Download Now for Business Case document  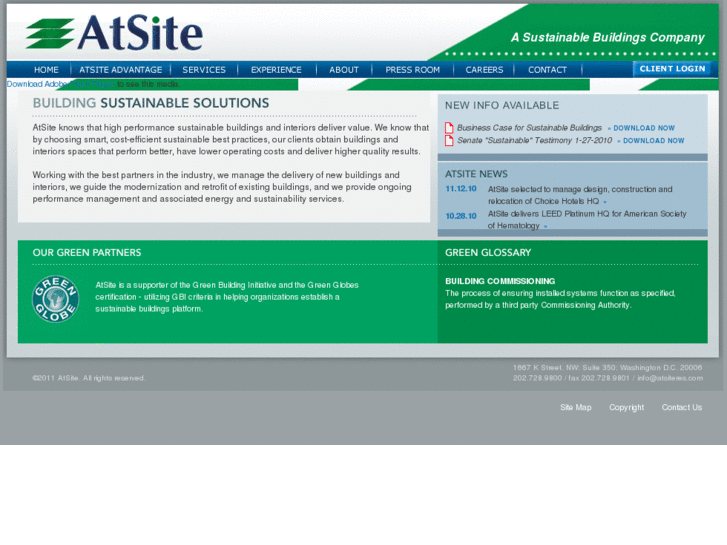pyautogui.click(x=644, y=128)
